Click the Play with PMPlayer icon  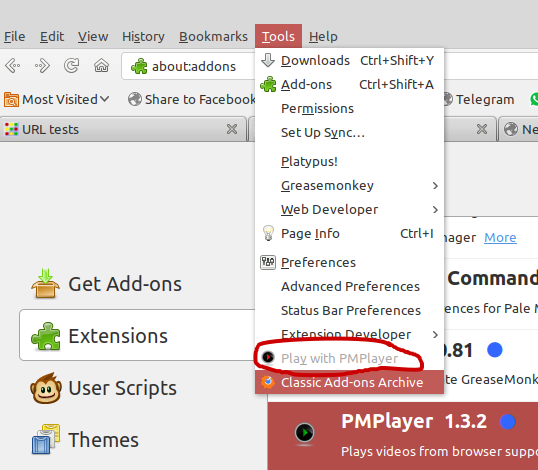(x=268, y=357)
